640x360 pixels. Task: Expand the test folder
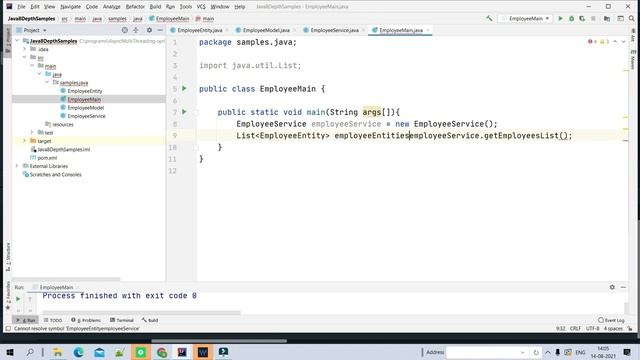point(32,132)
